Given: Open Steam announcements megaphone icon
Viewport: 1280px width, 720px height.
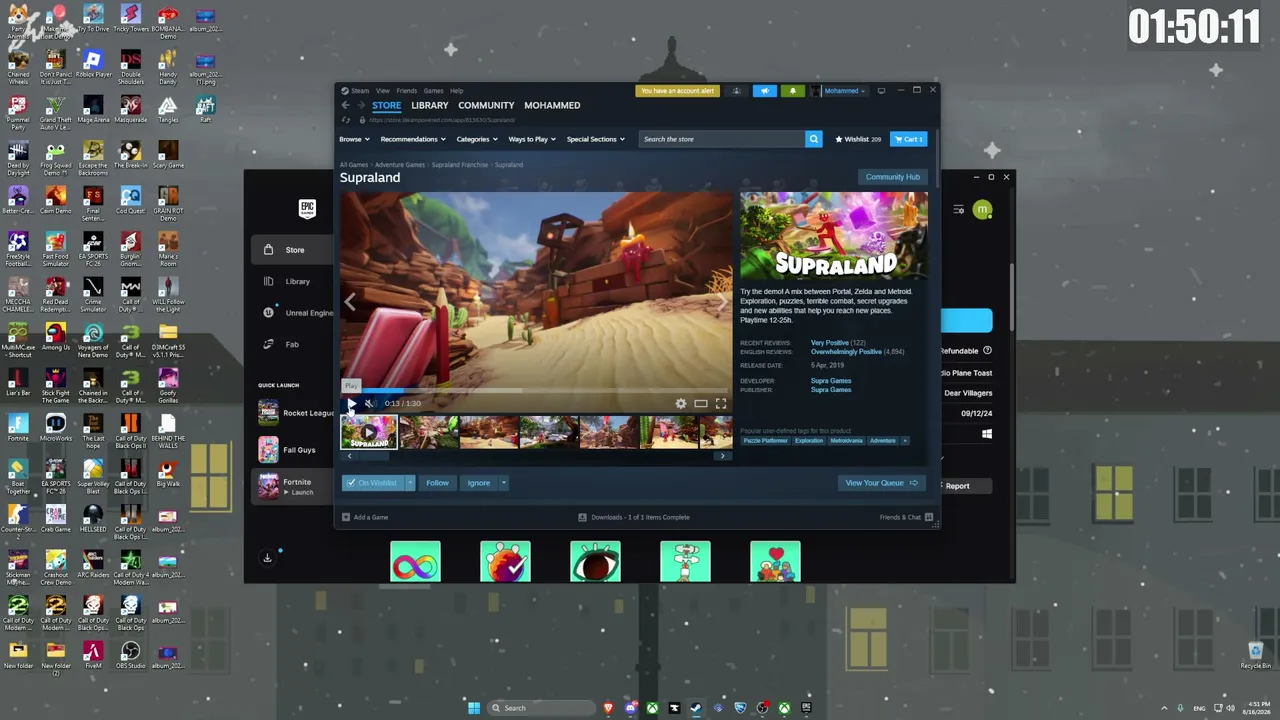Looking at the screenshot, I should [765, 91].
